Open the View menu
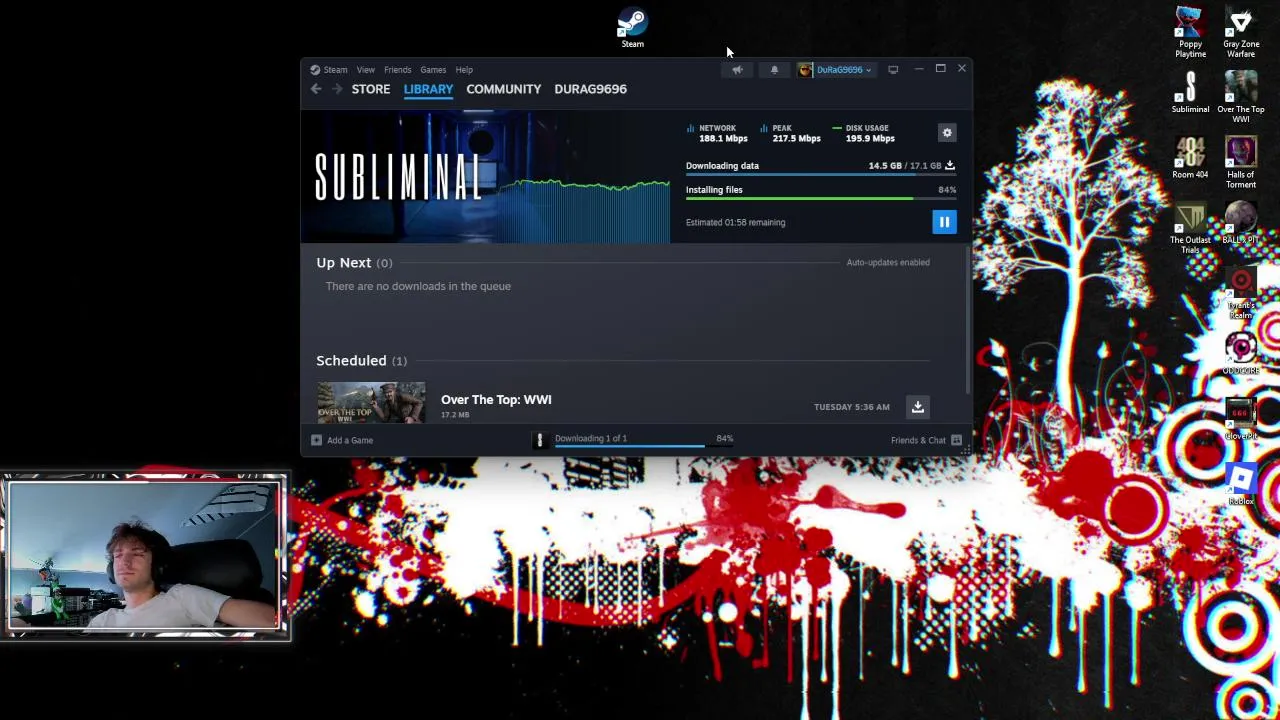This screenshot has width=1280, height=720. (366, 70)
